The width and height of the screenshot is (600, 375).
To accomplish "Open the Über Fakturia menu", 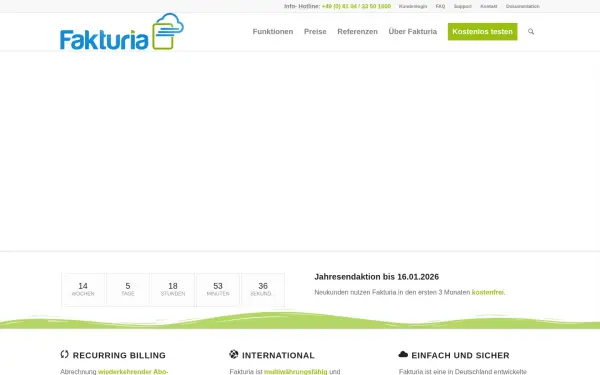I will pyautogui.click(x=412, y=32).
